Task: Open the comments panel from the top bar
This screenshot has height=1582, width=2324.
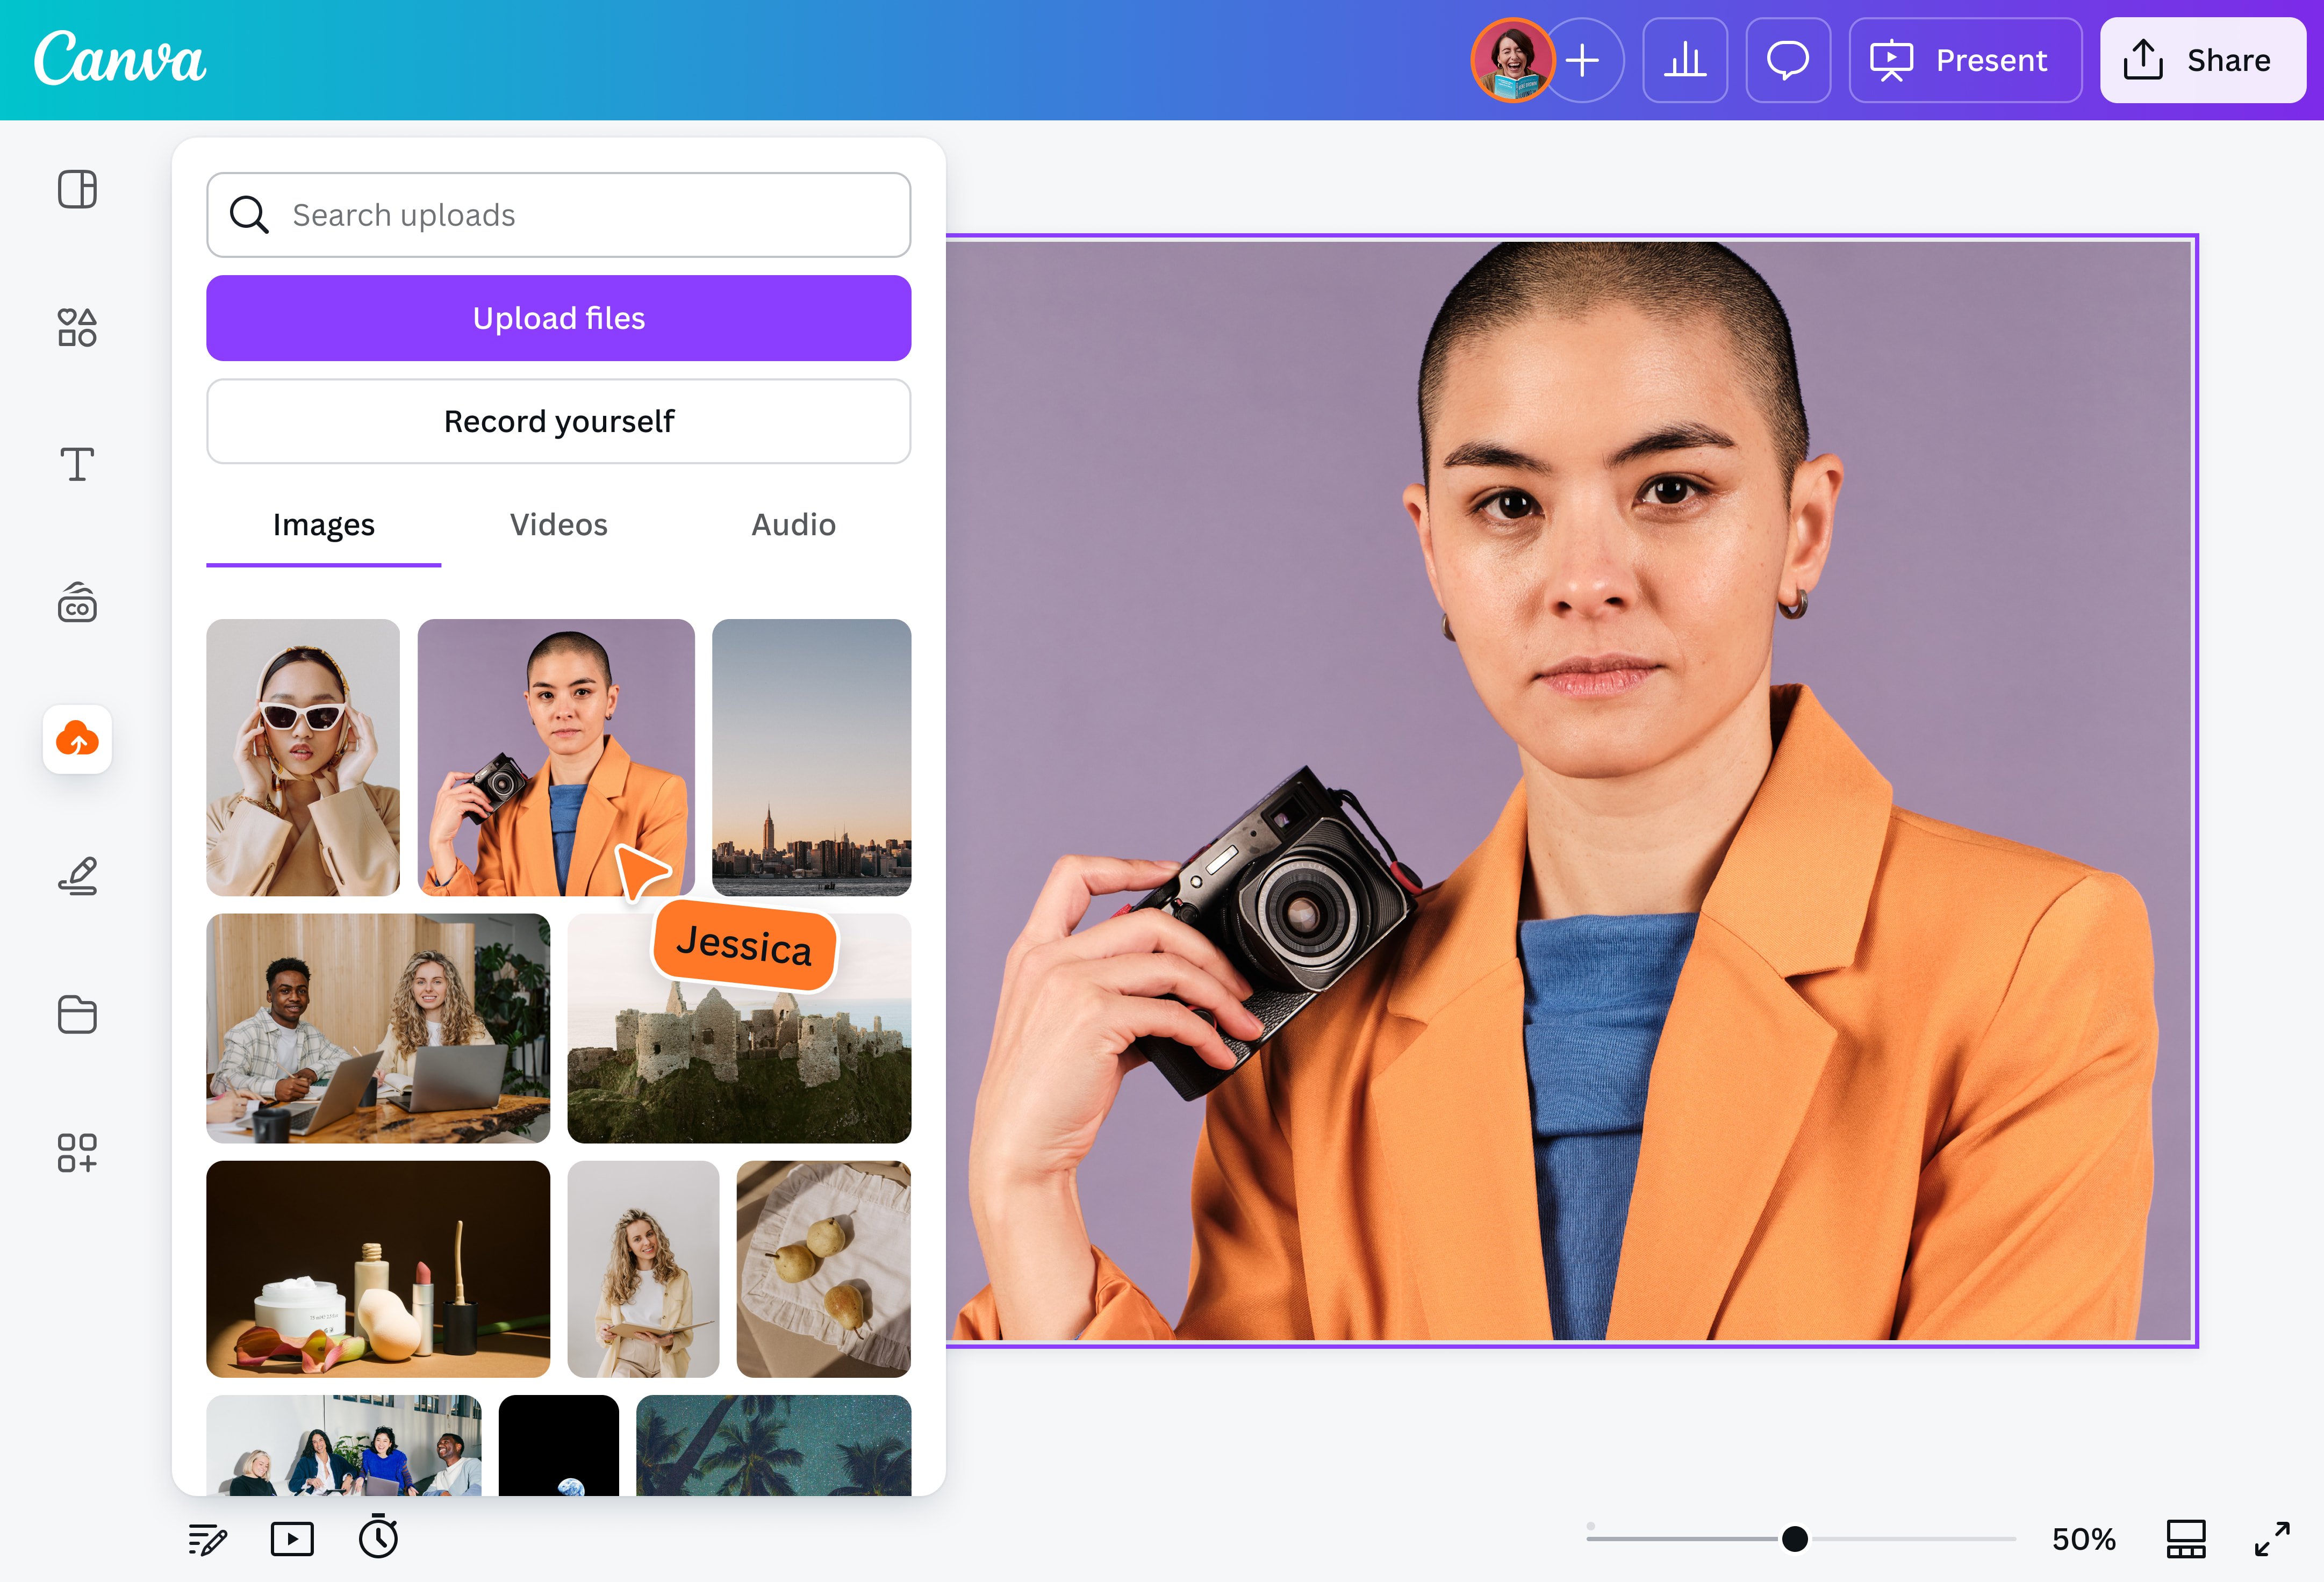Action: pyautogui.click(x=1788, y=60)
